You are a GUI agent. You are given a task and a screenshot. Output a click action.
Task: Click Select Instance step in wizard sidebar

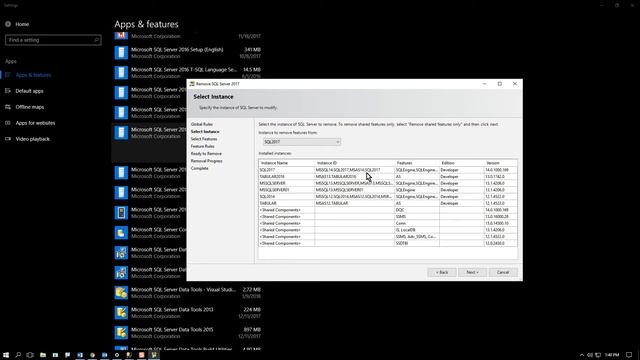[x=205, y=131]
